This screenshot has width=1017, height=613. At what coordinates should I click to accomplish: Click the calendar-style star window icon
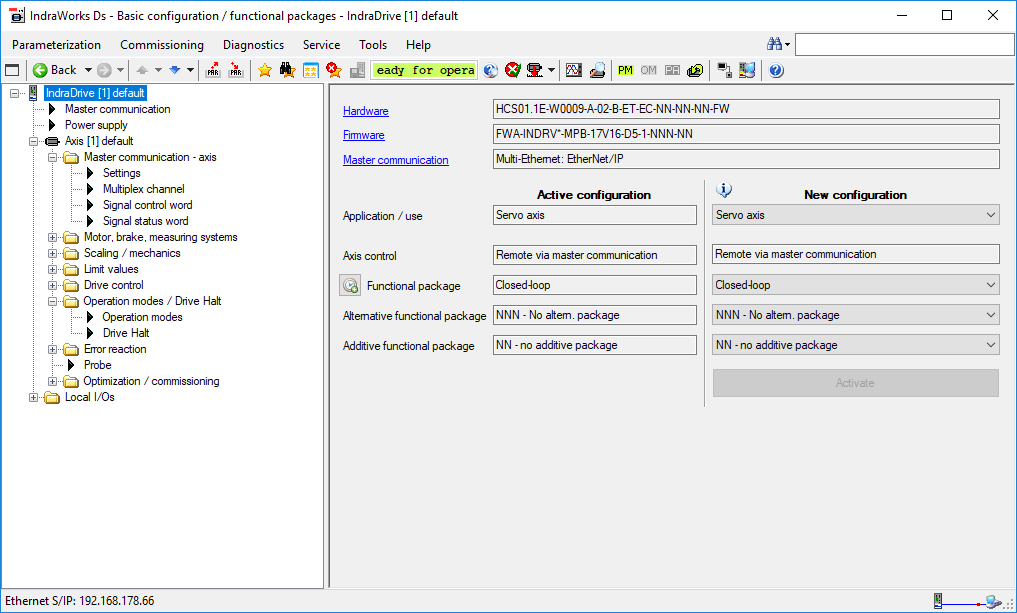pos(311,70)
